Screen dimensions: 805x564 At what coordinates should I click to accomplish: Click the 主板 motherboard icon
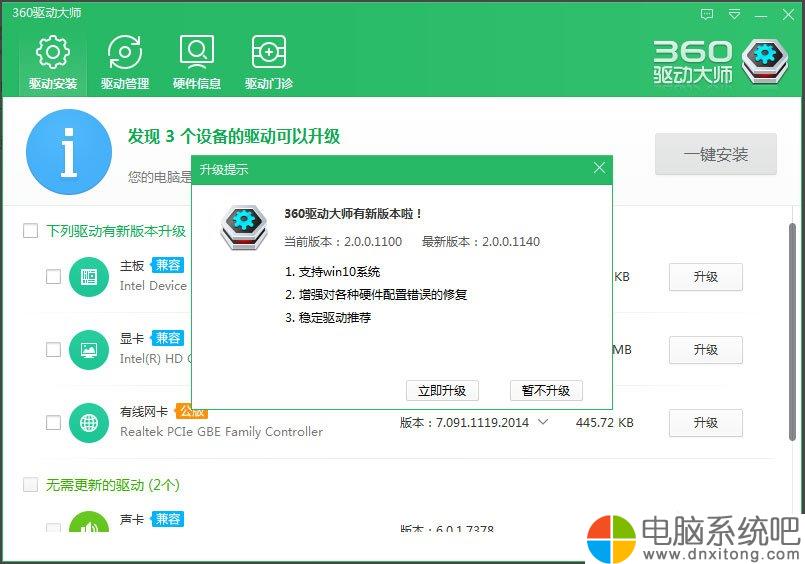click(x=89, y=277)
